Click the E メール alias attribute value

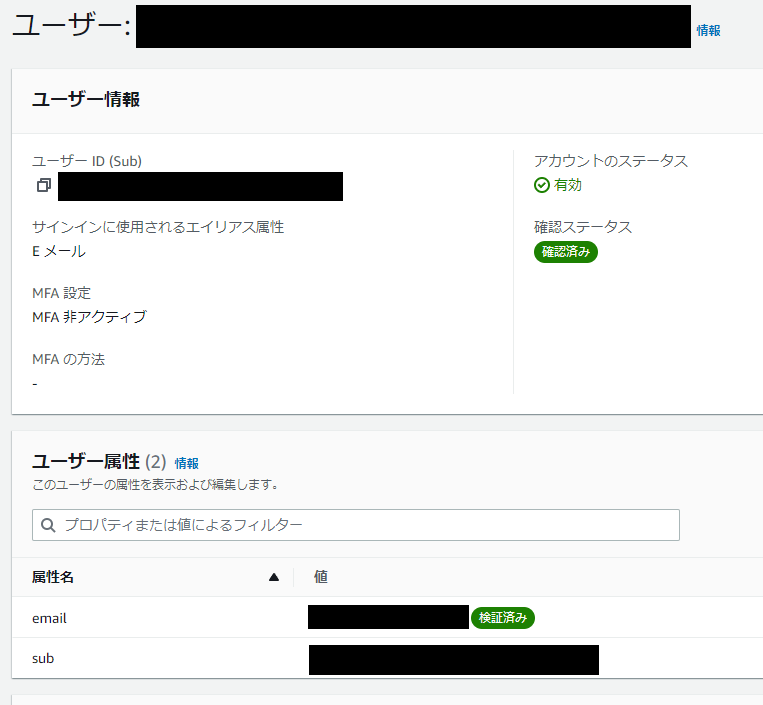point(59,251)
